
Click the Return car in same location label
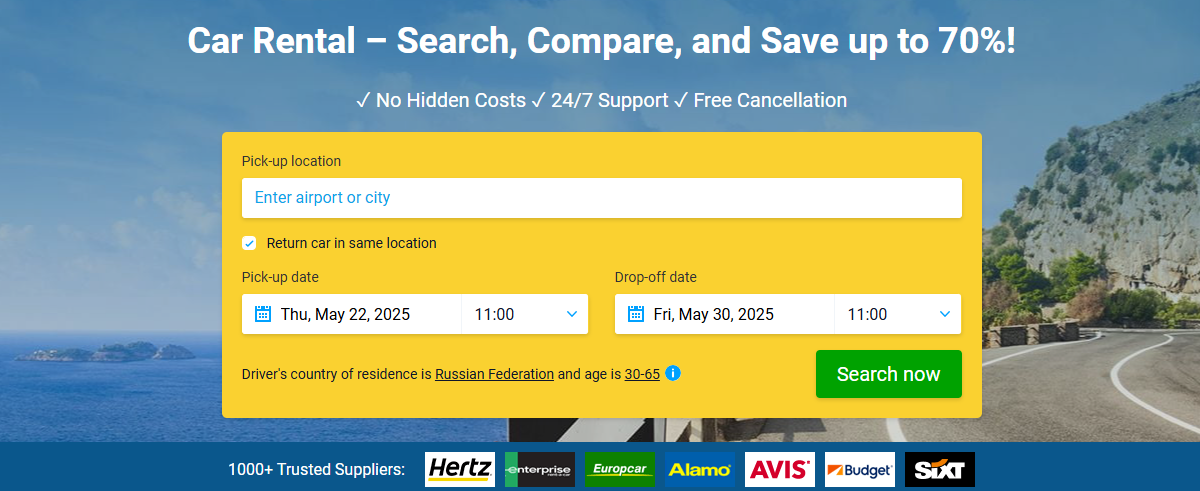pos(351,243)
